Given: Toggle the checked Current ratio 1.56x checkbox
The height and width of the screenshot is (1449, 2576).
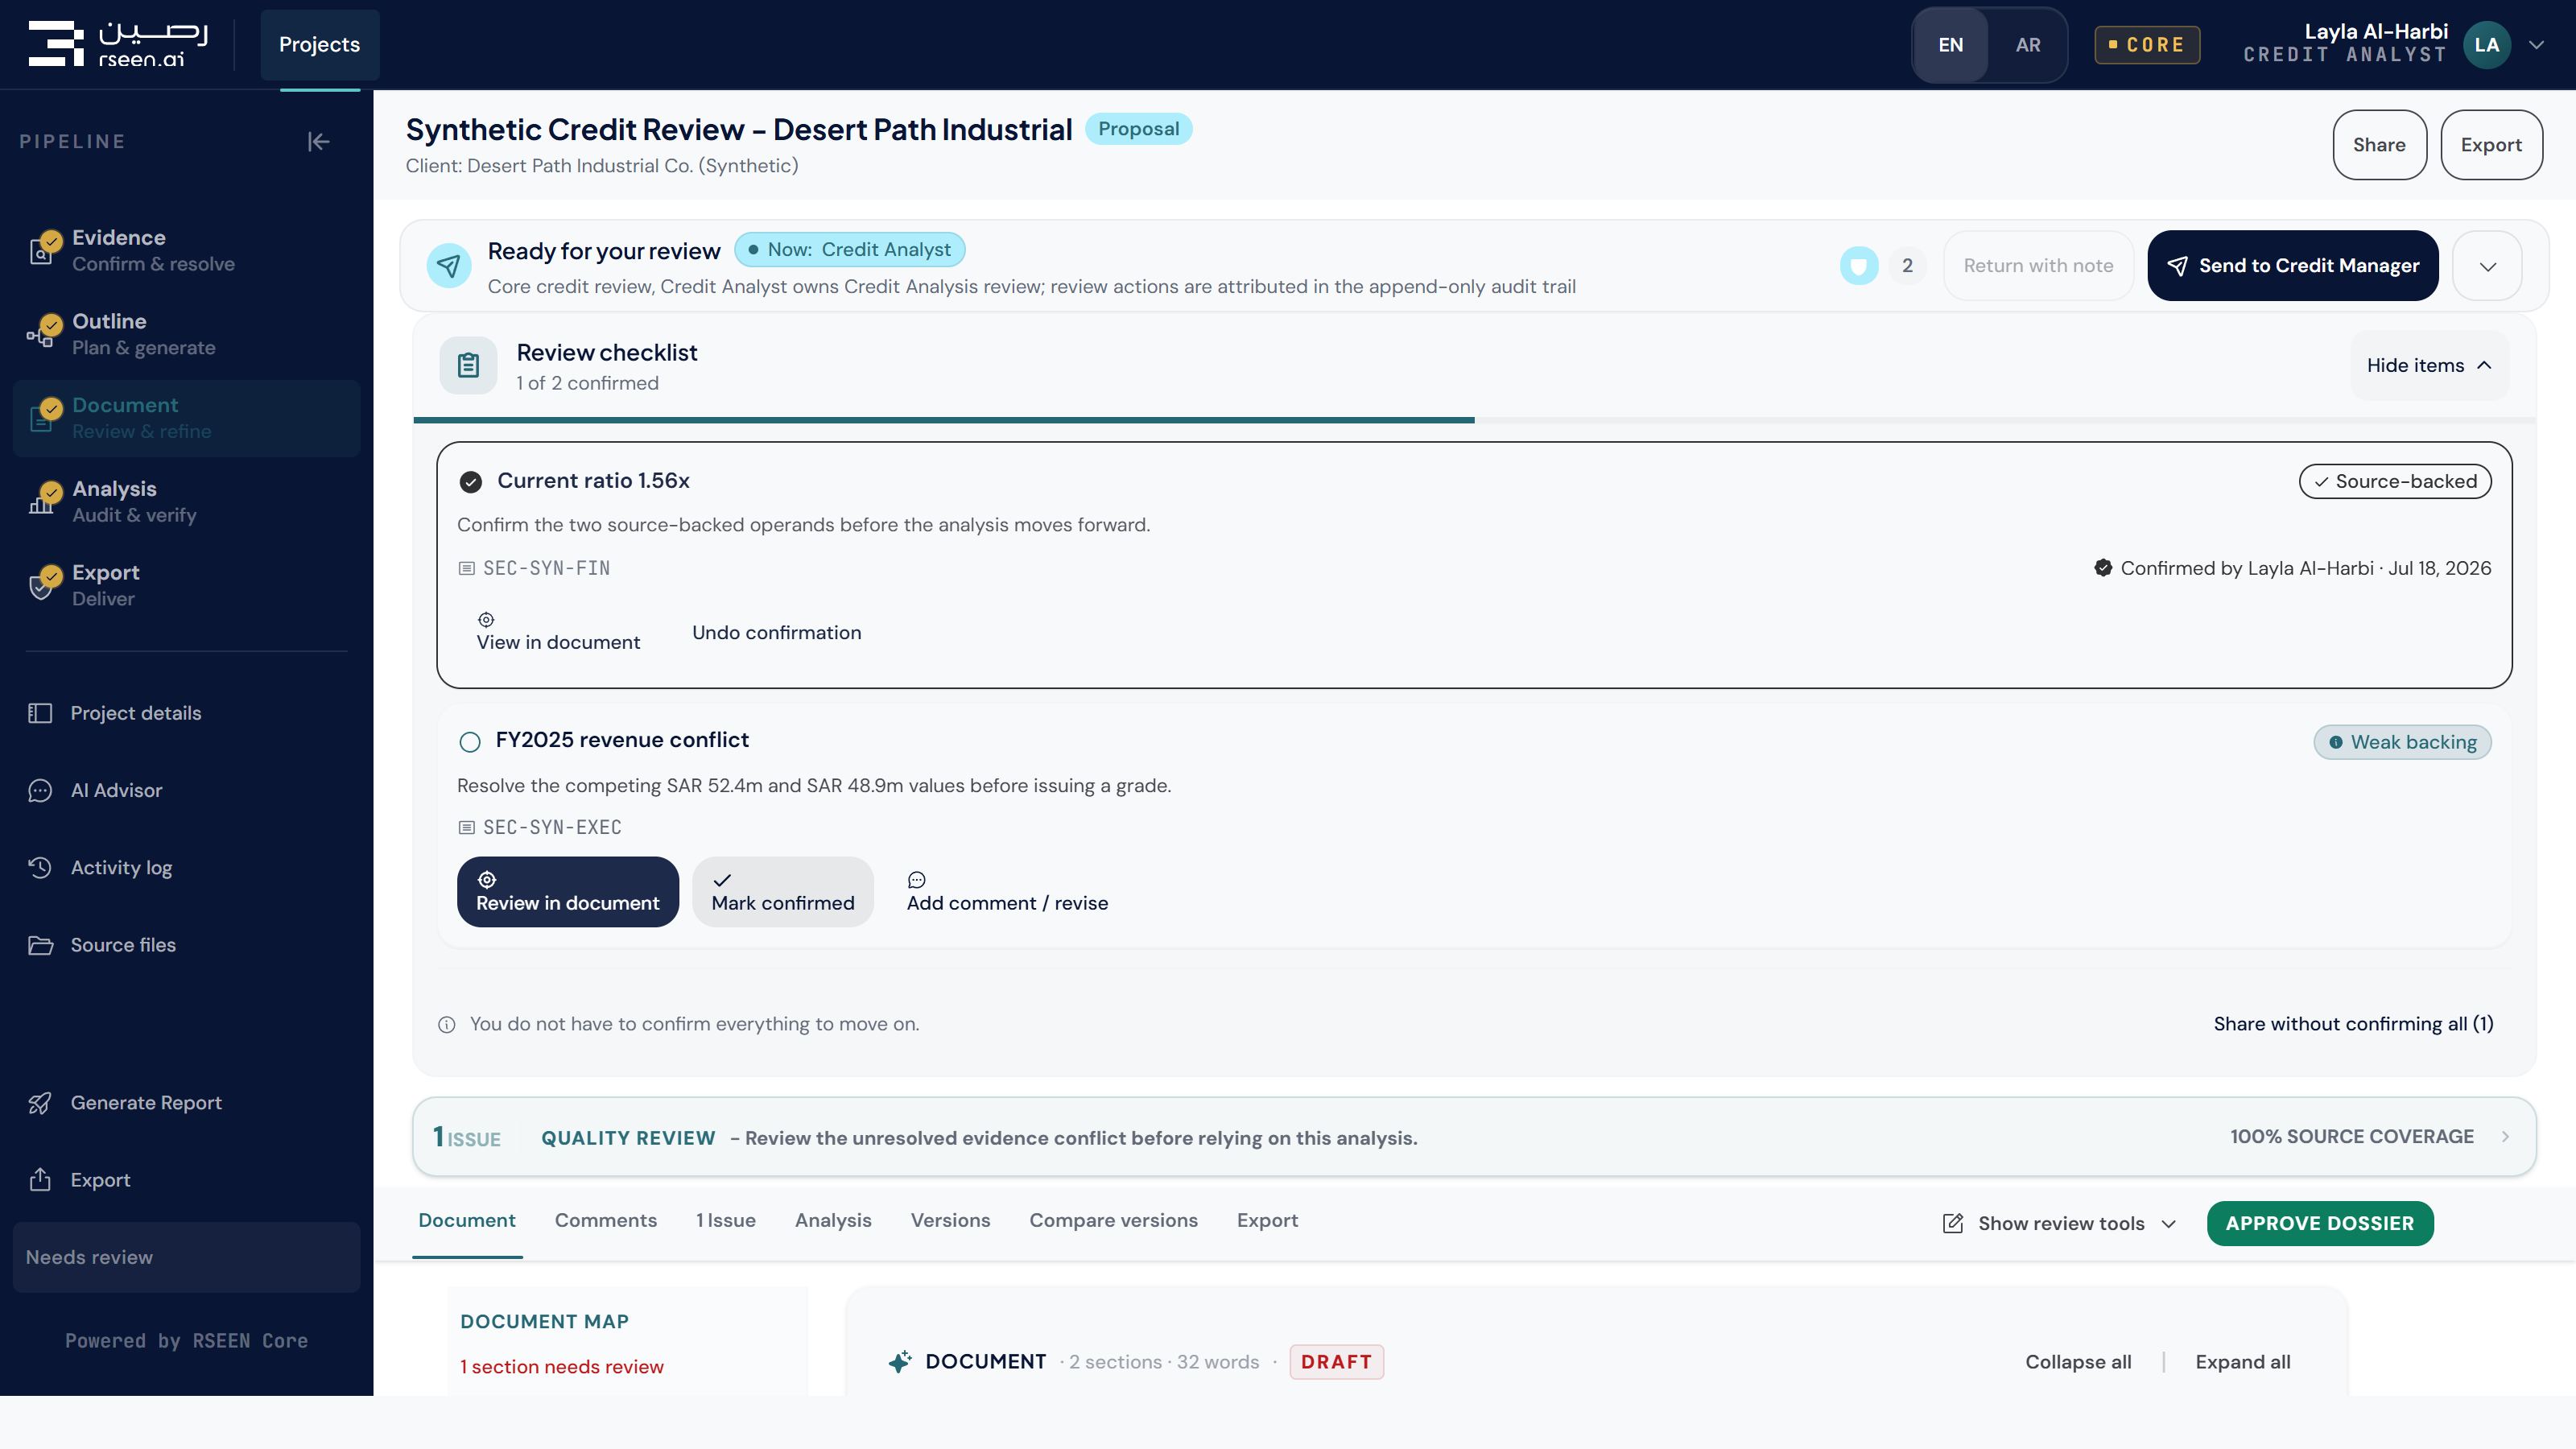Looking at the screenshot, I should (470, 482).
